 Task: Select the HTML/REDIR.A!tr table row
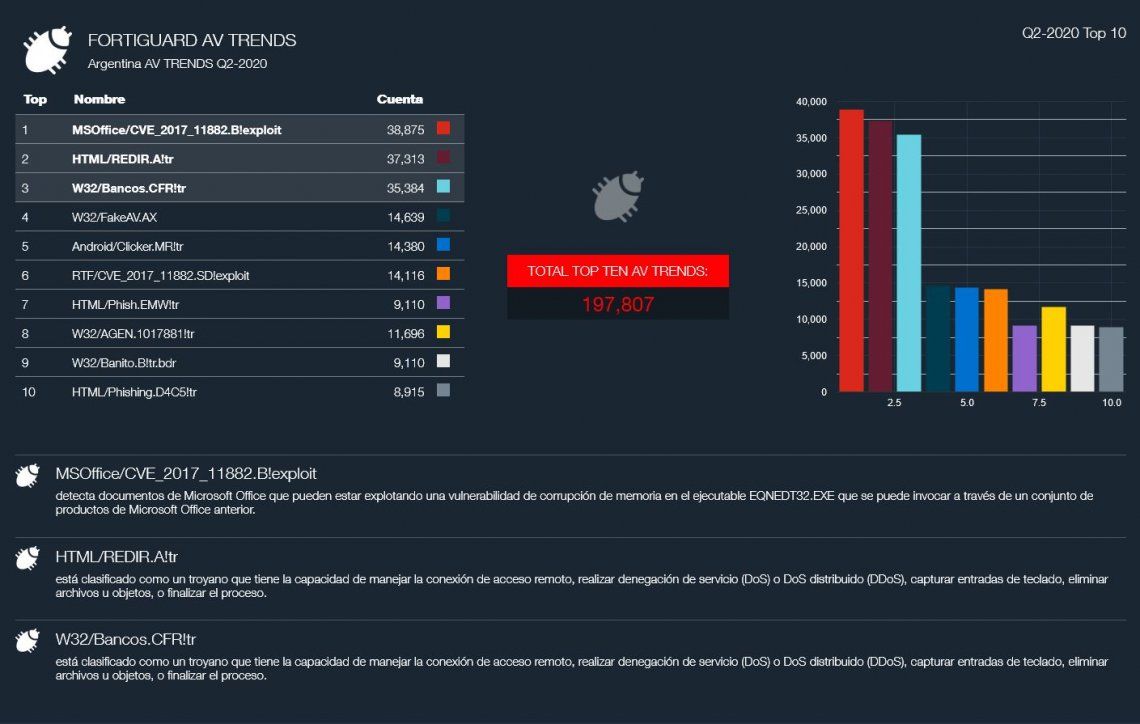230,159
